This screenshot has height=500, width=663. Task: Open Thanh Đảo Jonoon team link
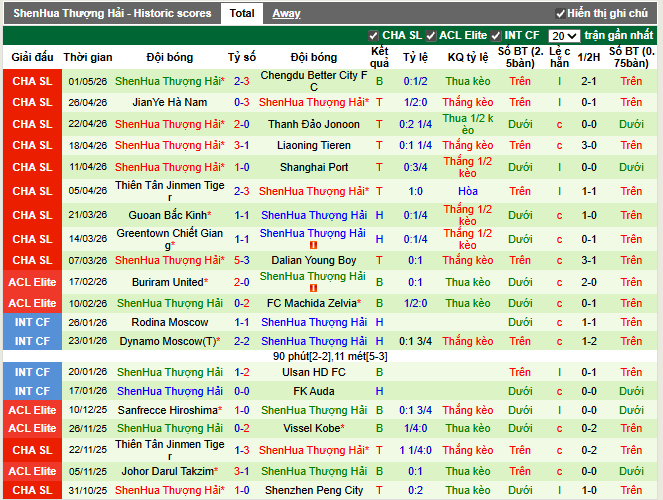tap(314, 124)
